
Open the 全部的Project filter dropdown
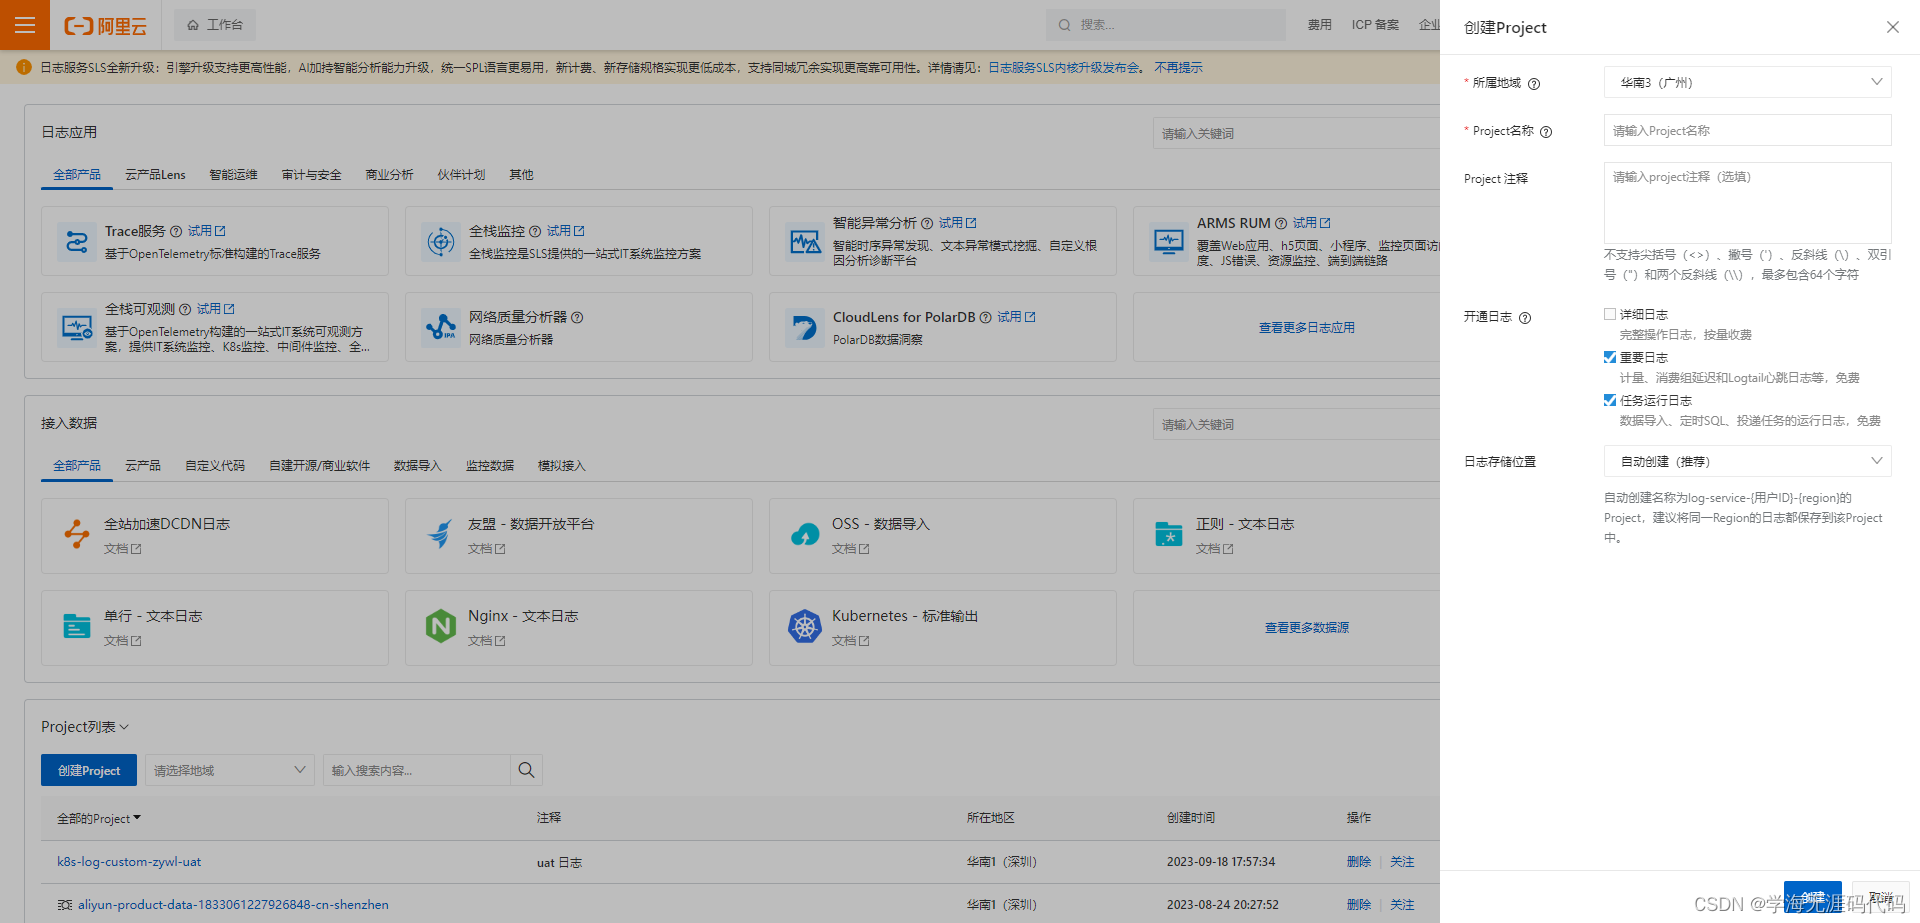(x=99, y=818)
